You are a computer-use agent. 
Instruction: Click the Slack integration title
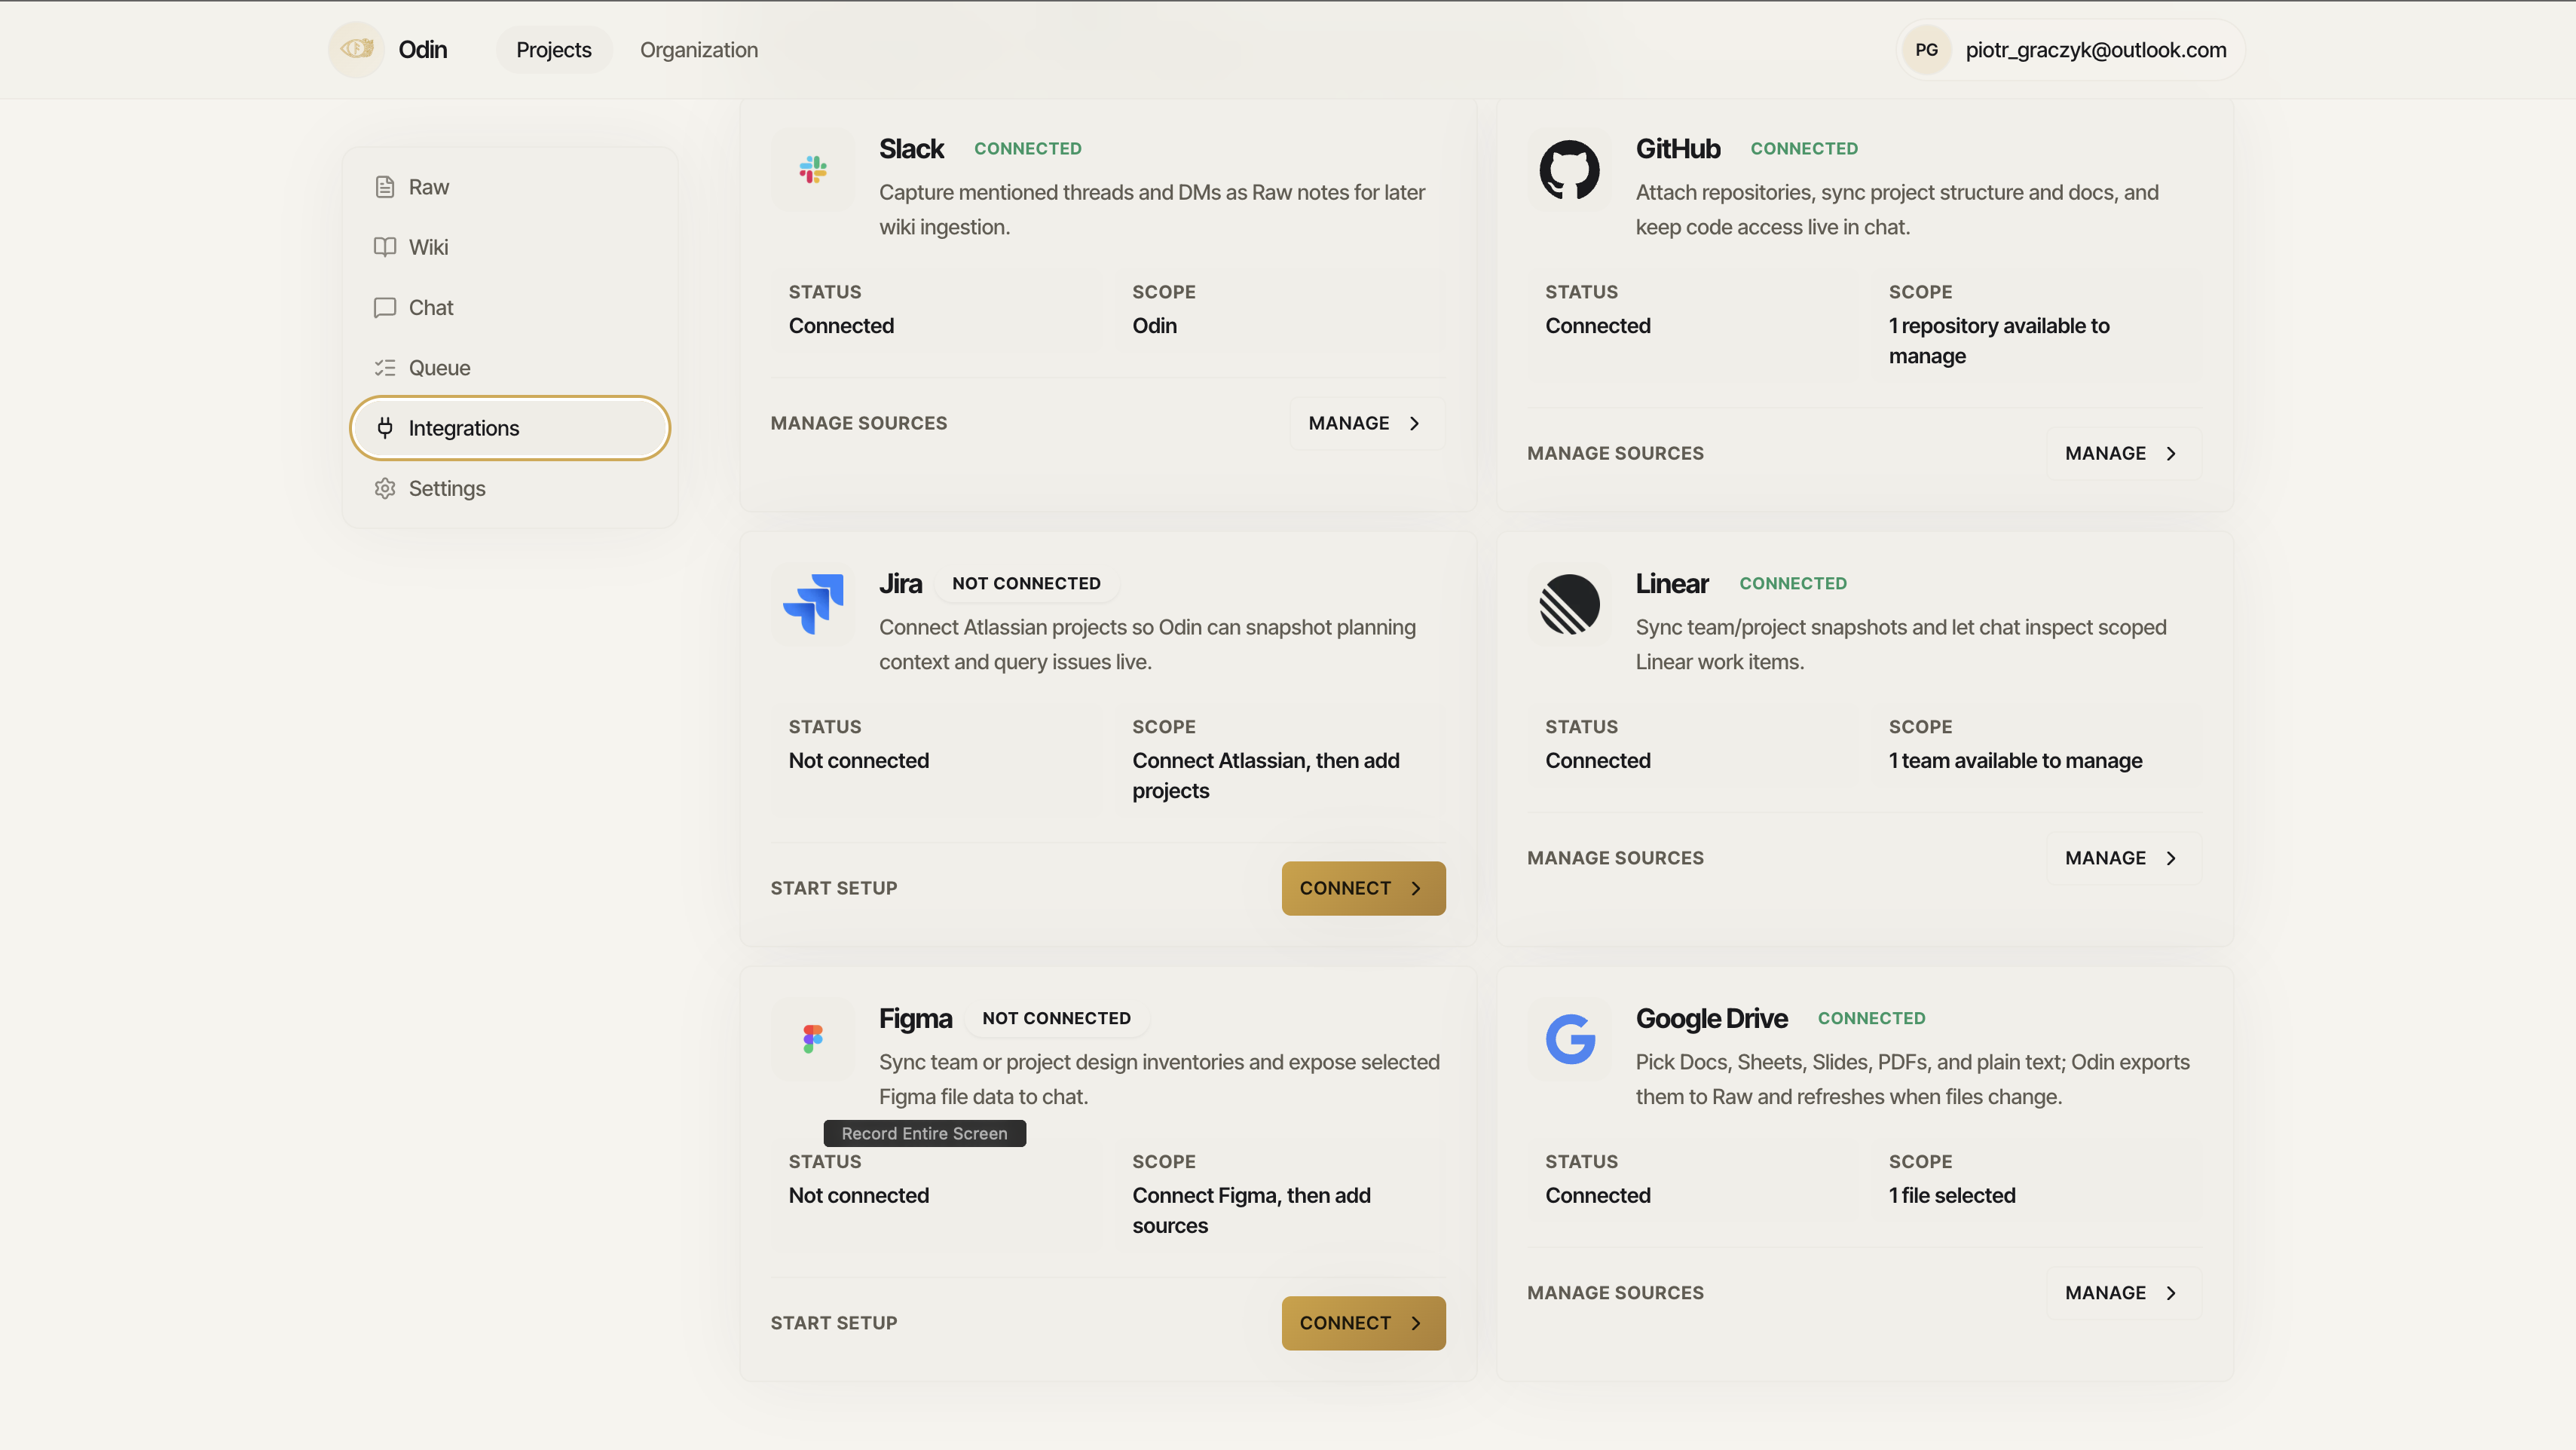(912, 148)
